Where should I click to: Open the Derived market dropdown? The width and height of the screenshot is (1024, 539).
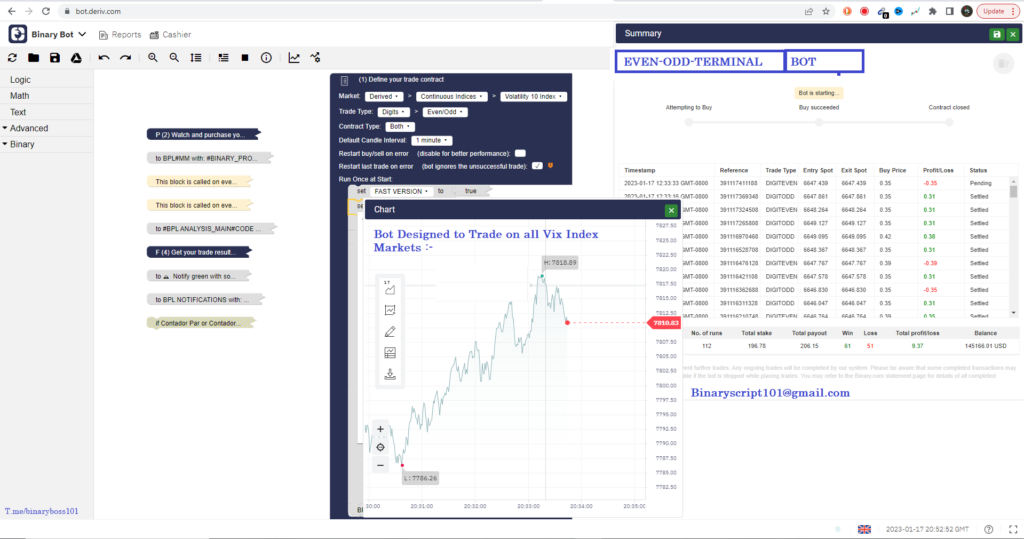click(383, 97)
